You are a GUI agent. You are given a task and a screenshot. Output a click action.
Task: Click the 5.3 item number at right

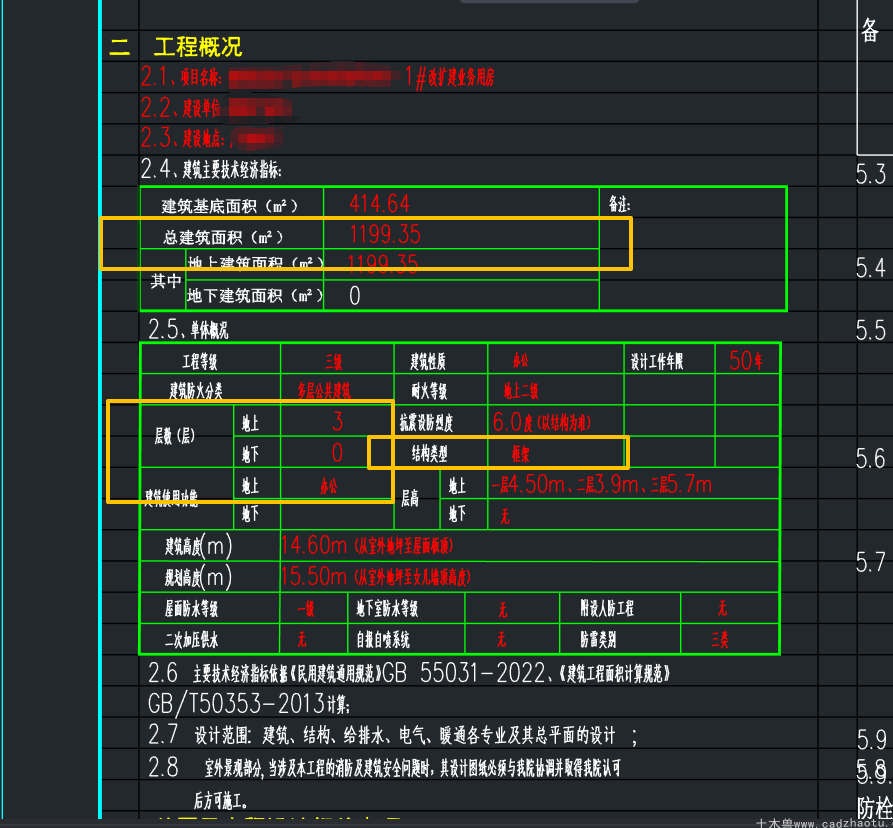tap(871, 174)
